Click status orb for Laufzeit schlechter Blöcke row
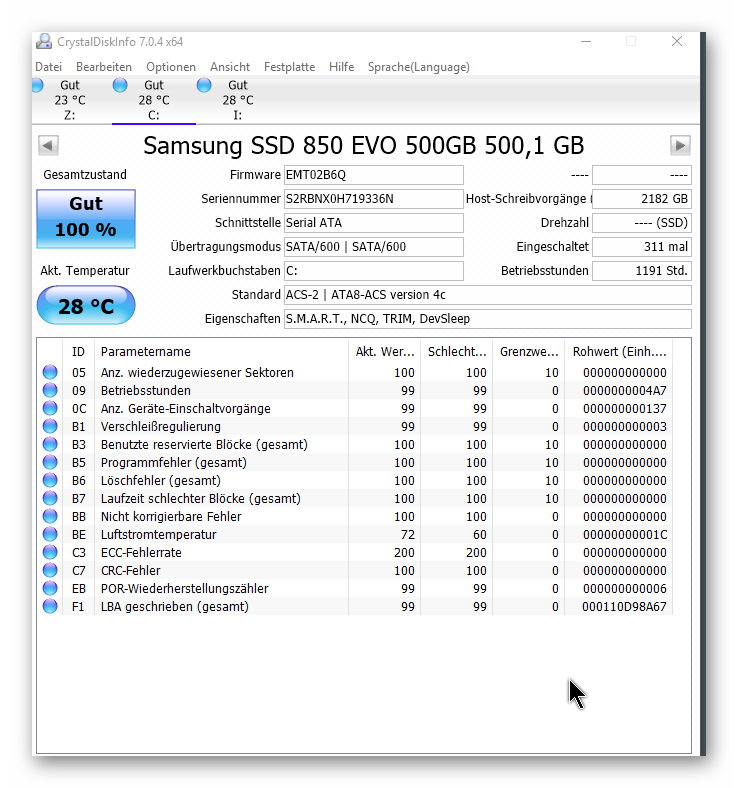Image resolution: width=738 pixels, height=788 pixels. [x=50, y=499]
